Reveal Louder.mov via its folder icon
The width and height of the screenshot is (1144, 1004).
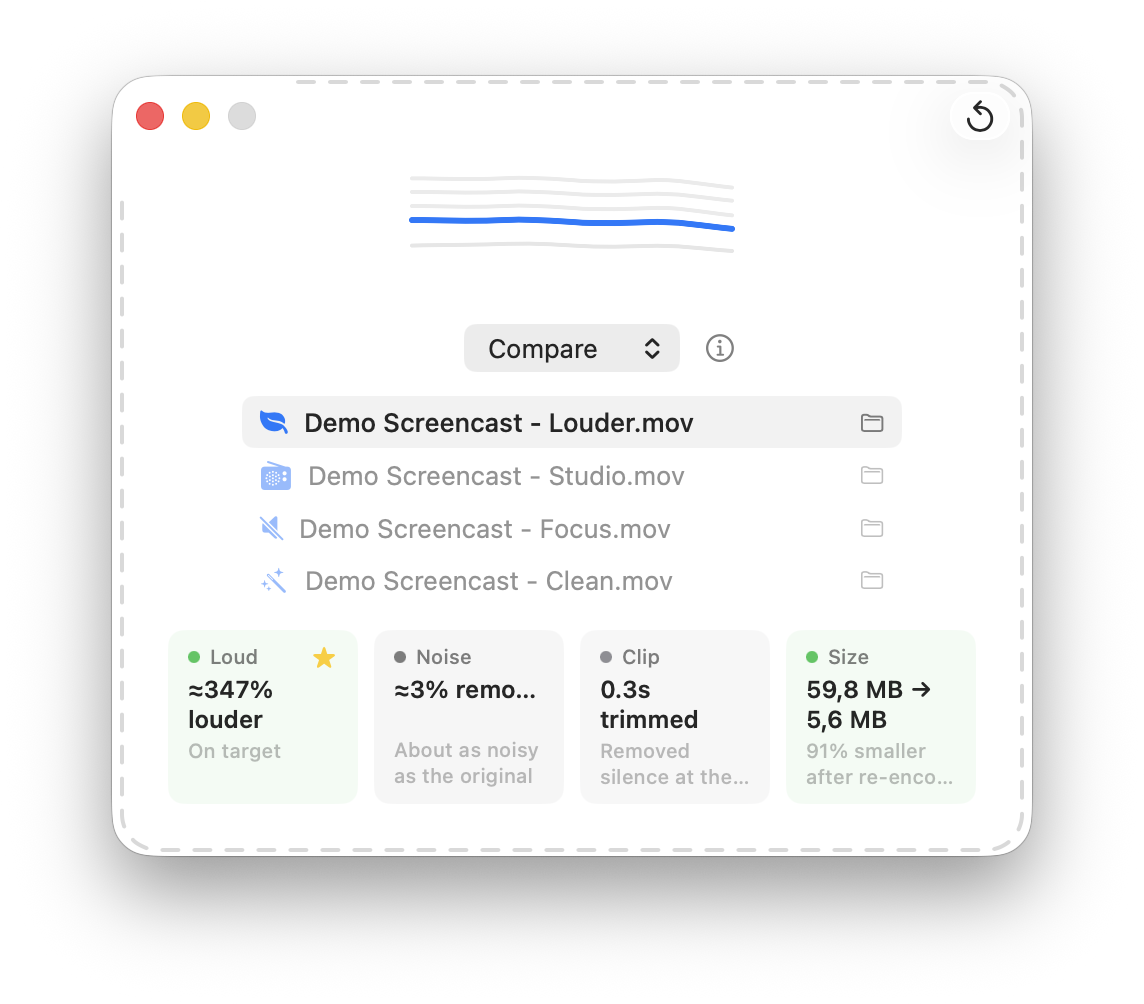(872, 422)
